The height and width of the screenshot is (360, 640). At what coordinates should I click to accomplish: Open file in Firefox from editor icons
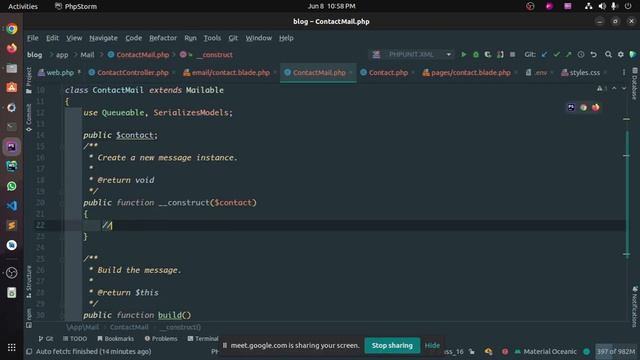[596, 107]
